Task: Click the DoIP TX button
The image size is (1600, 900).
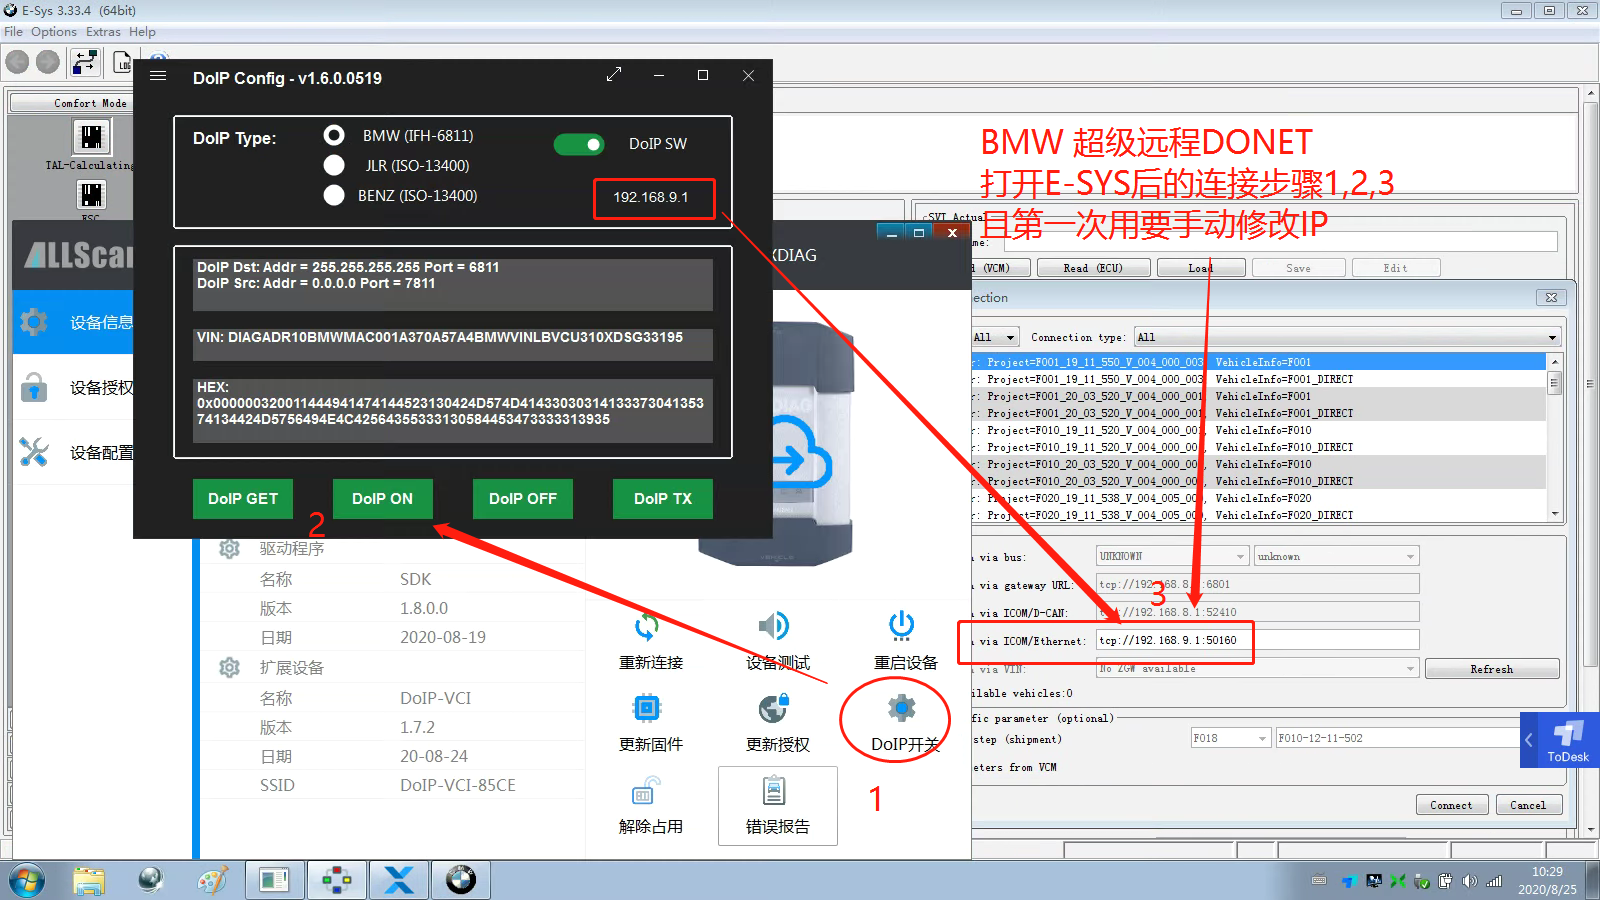Action: coord(663,498)
